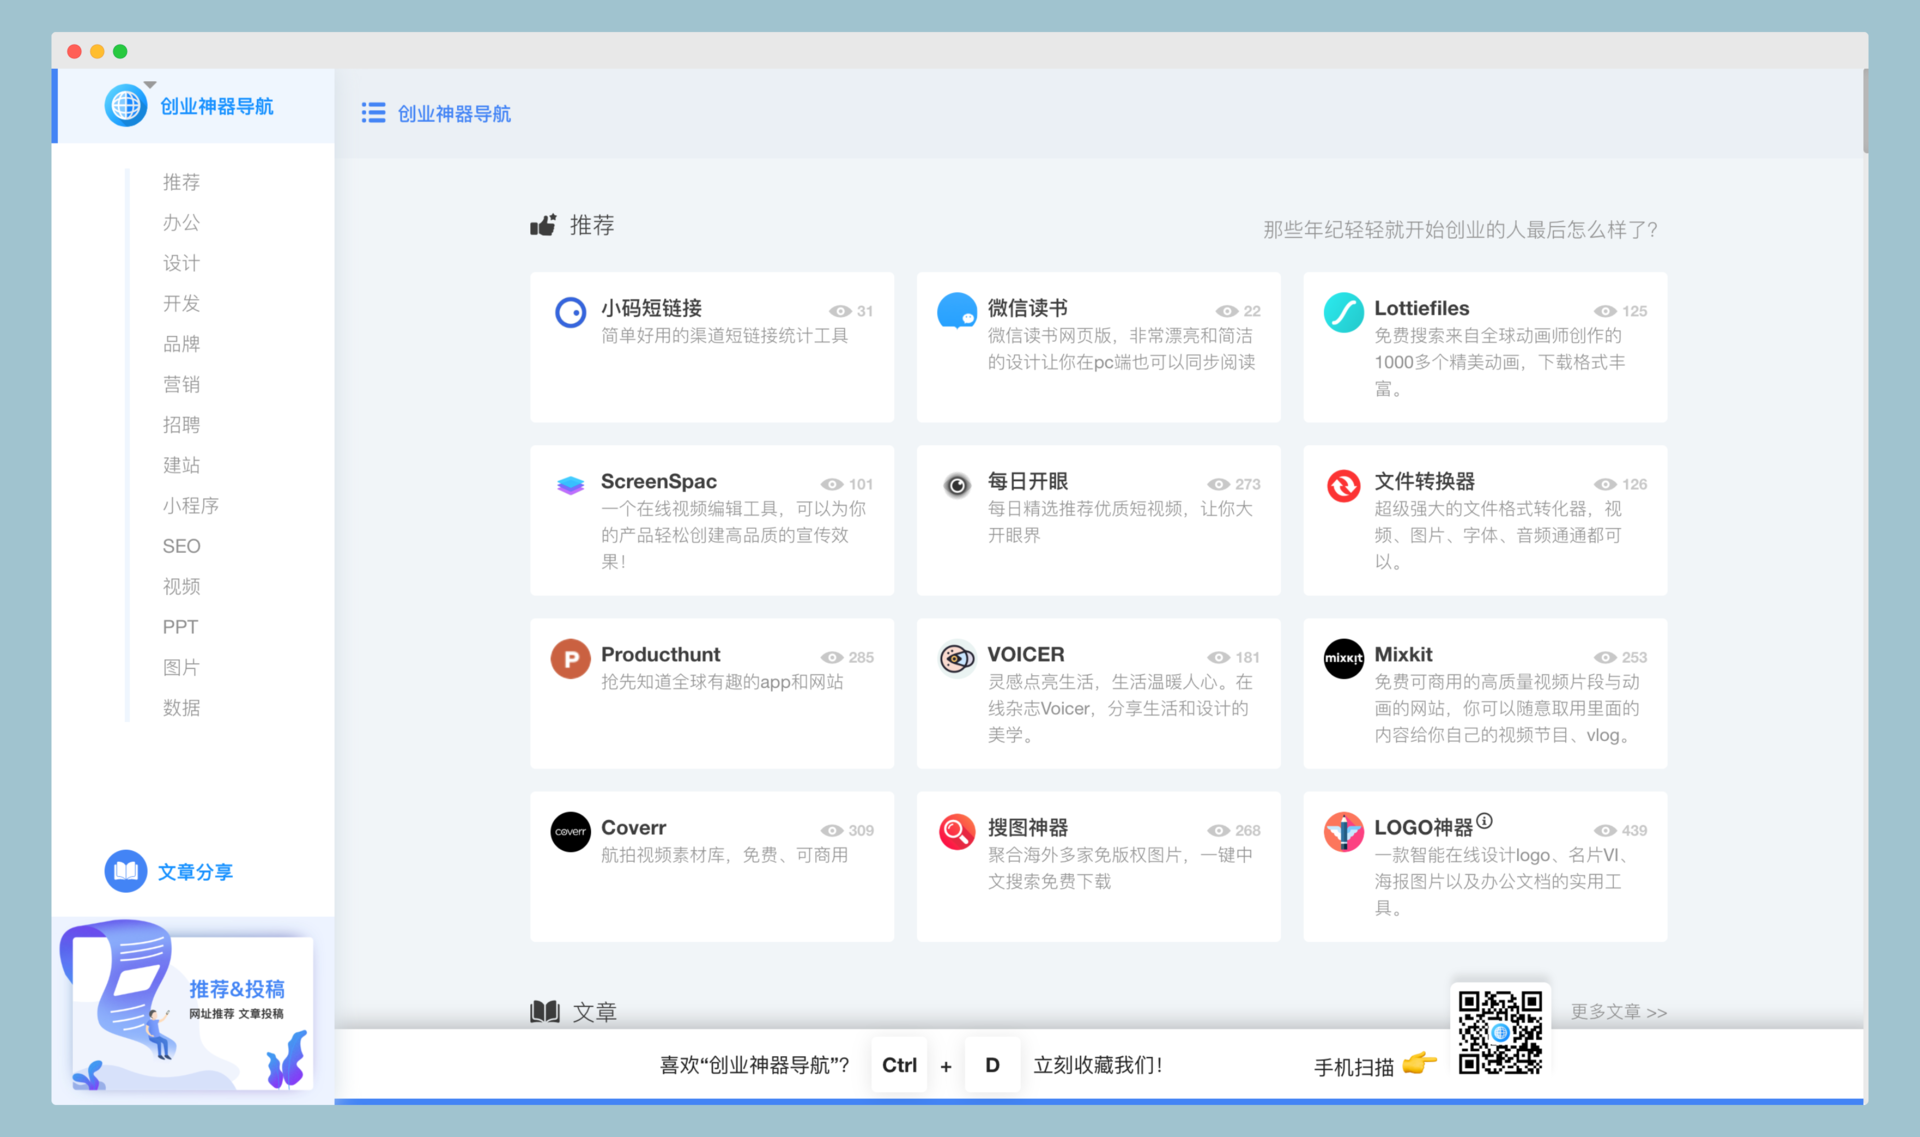Click the eye view-count icon on the 每日开眼 card
Screen dimensions: 1920x1137
(1217, 485)
